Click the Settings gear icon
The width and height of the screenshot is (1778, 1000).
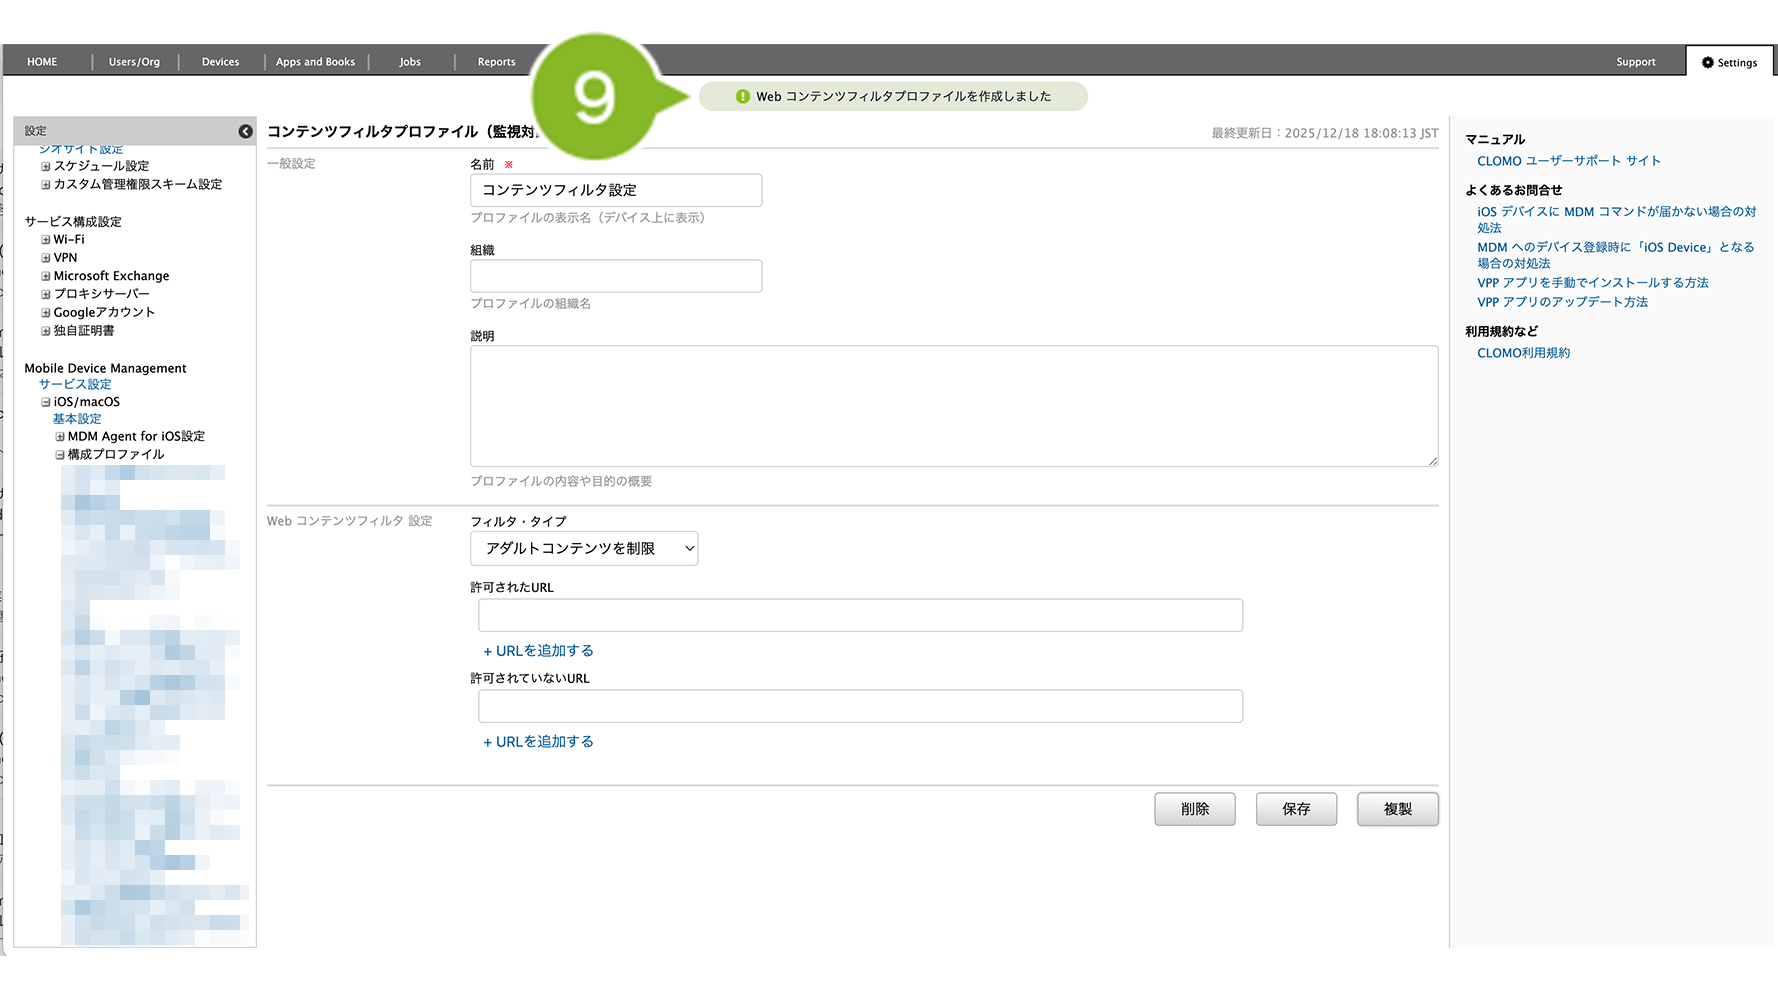1708,62
